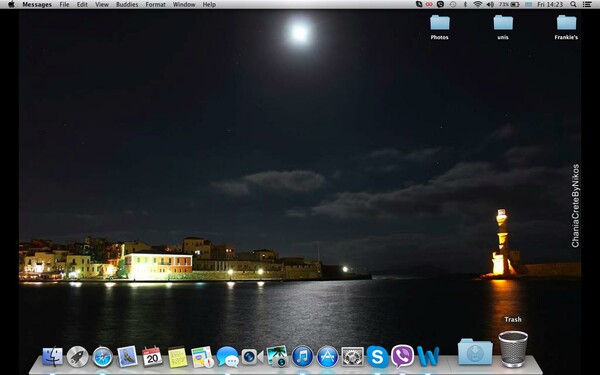Open yellow Stickies notes icon

pos(178,357)
